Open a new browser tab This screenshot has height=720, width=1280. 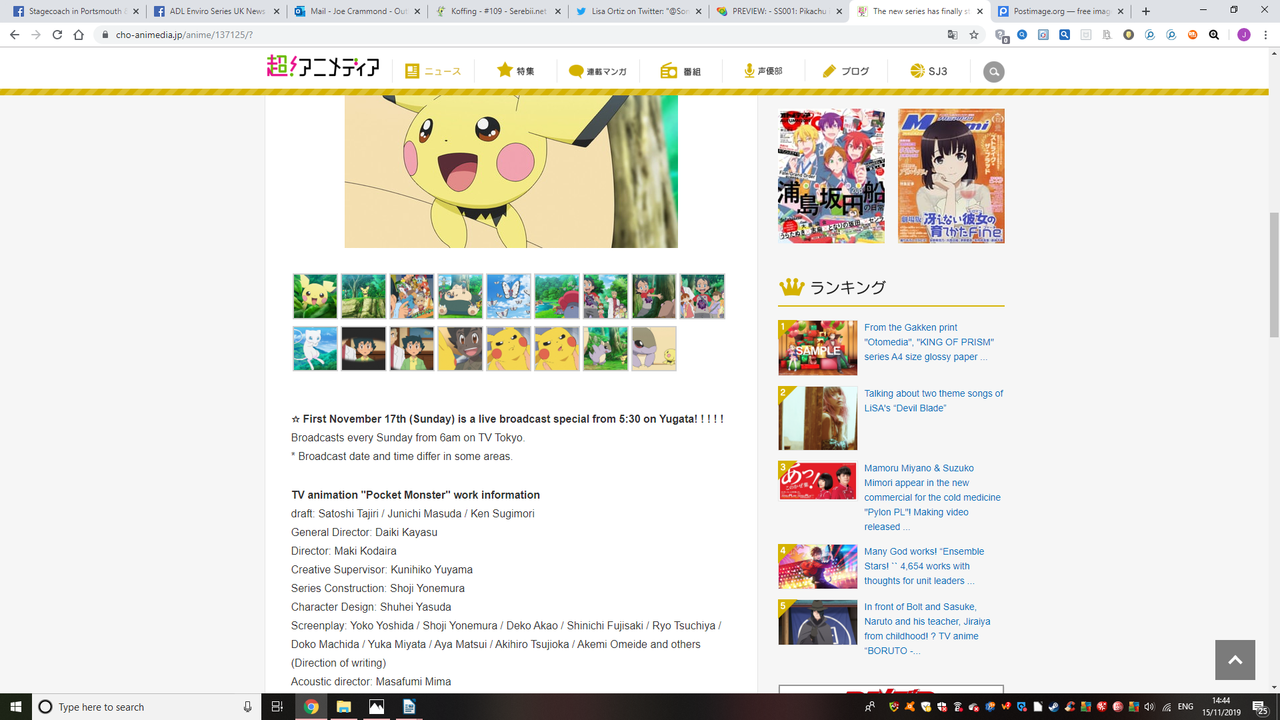[1145, 11]
